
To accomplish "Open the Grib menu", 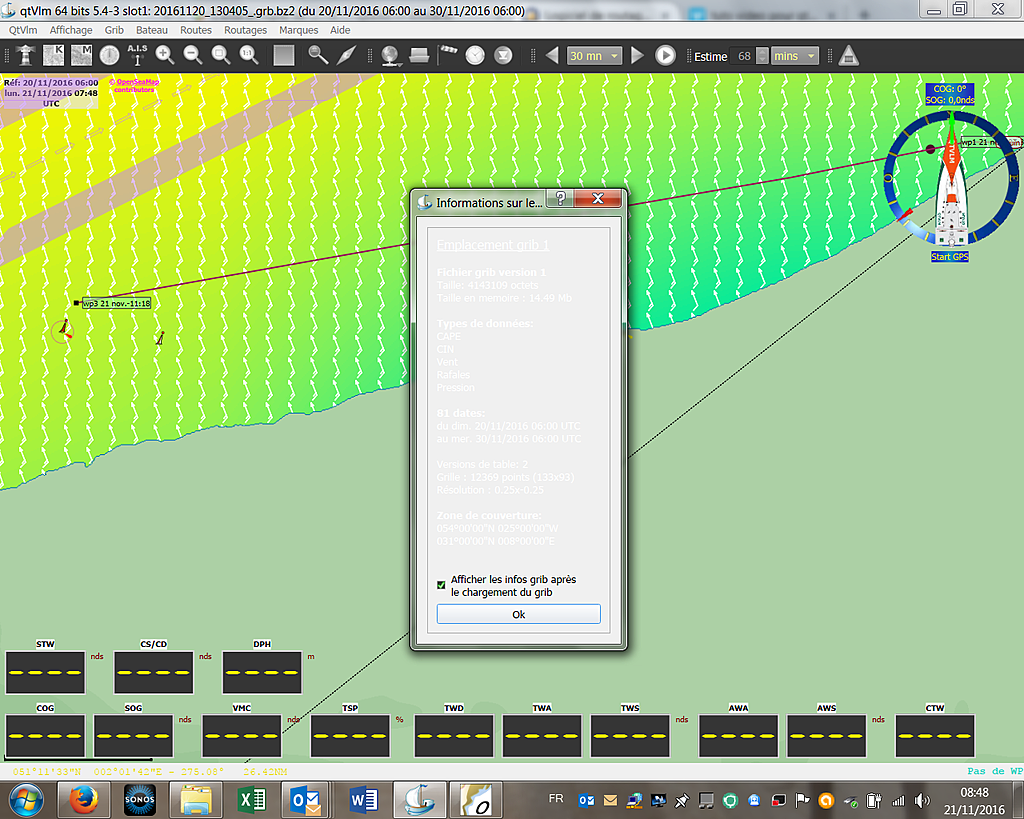I will 114,30.
